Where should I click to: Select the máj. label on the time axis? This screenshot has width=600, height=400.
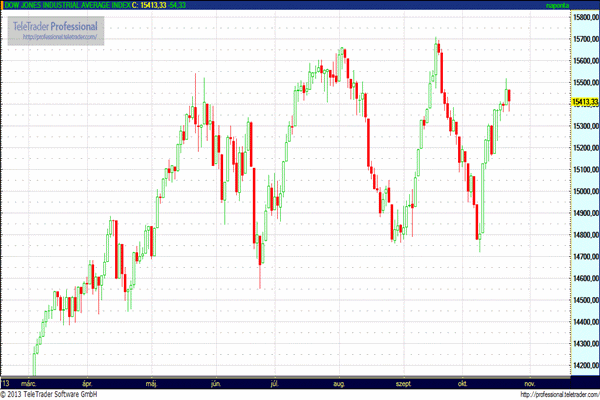[x=152, y=383]
